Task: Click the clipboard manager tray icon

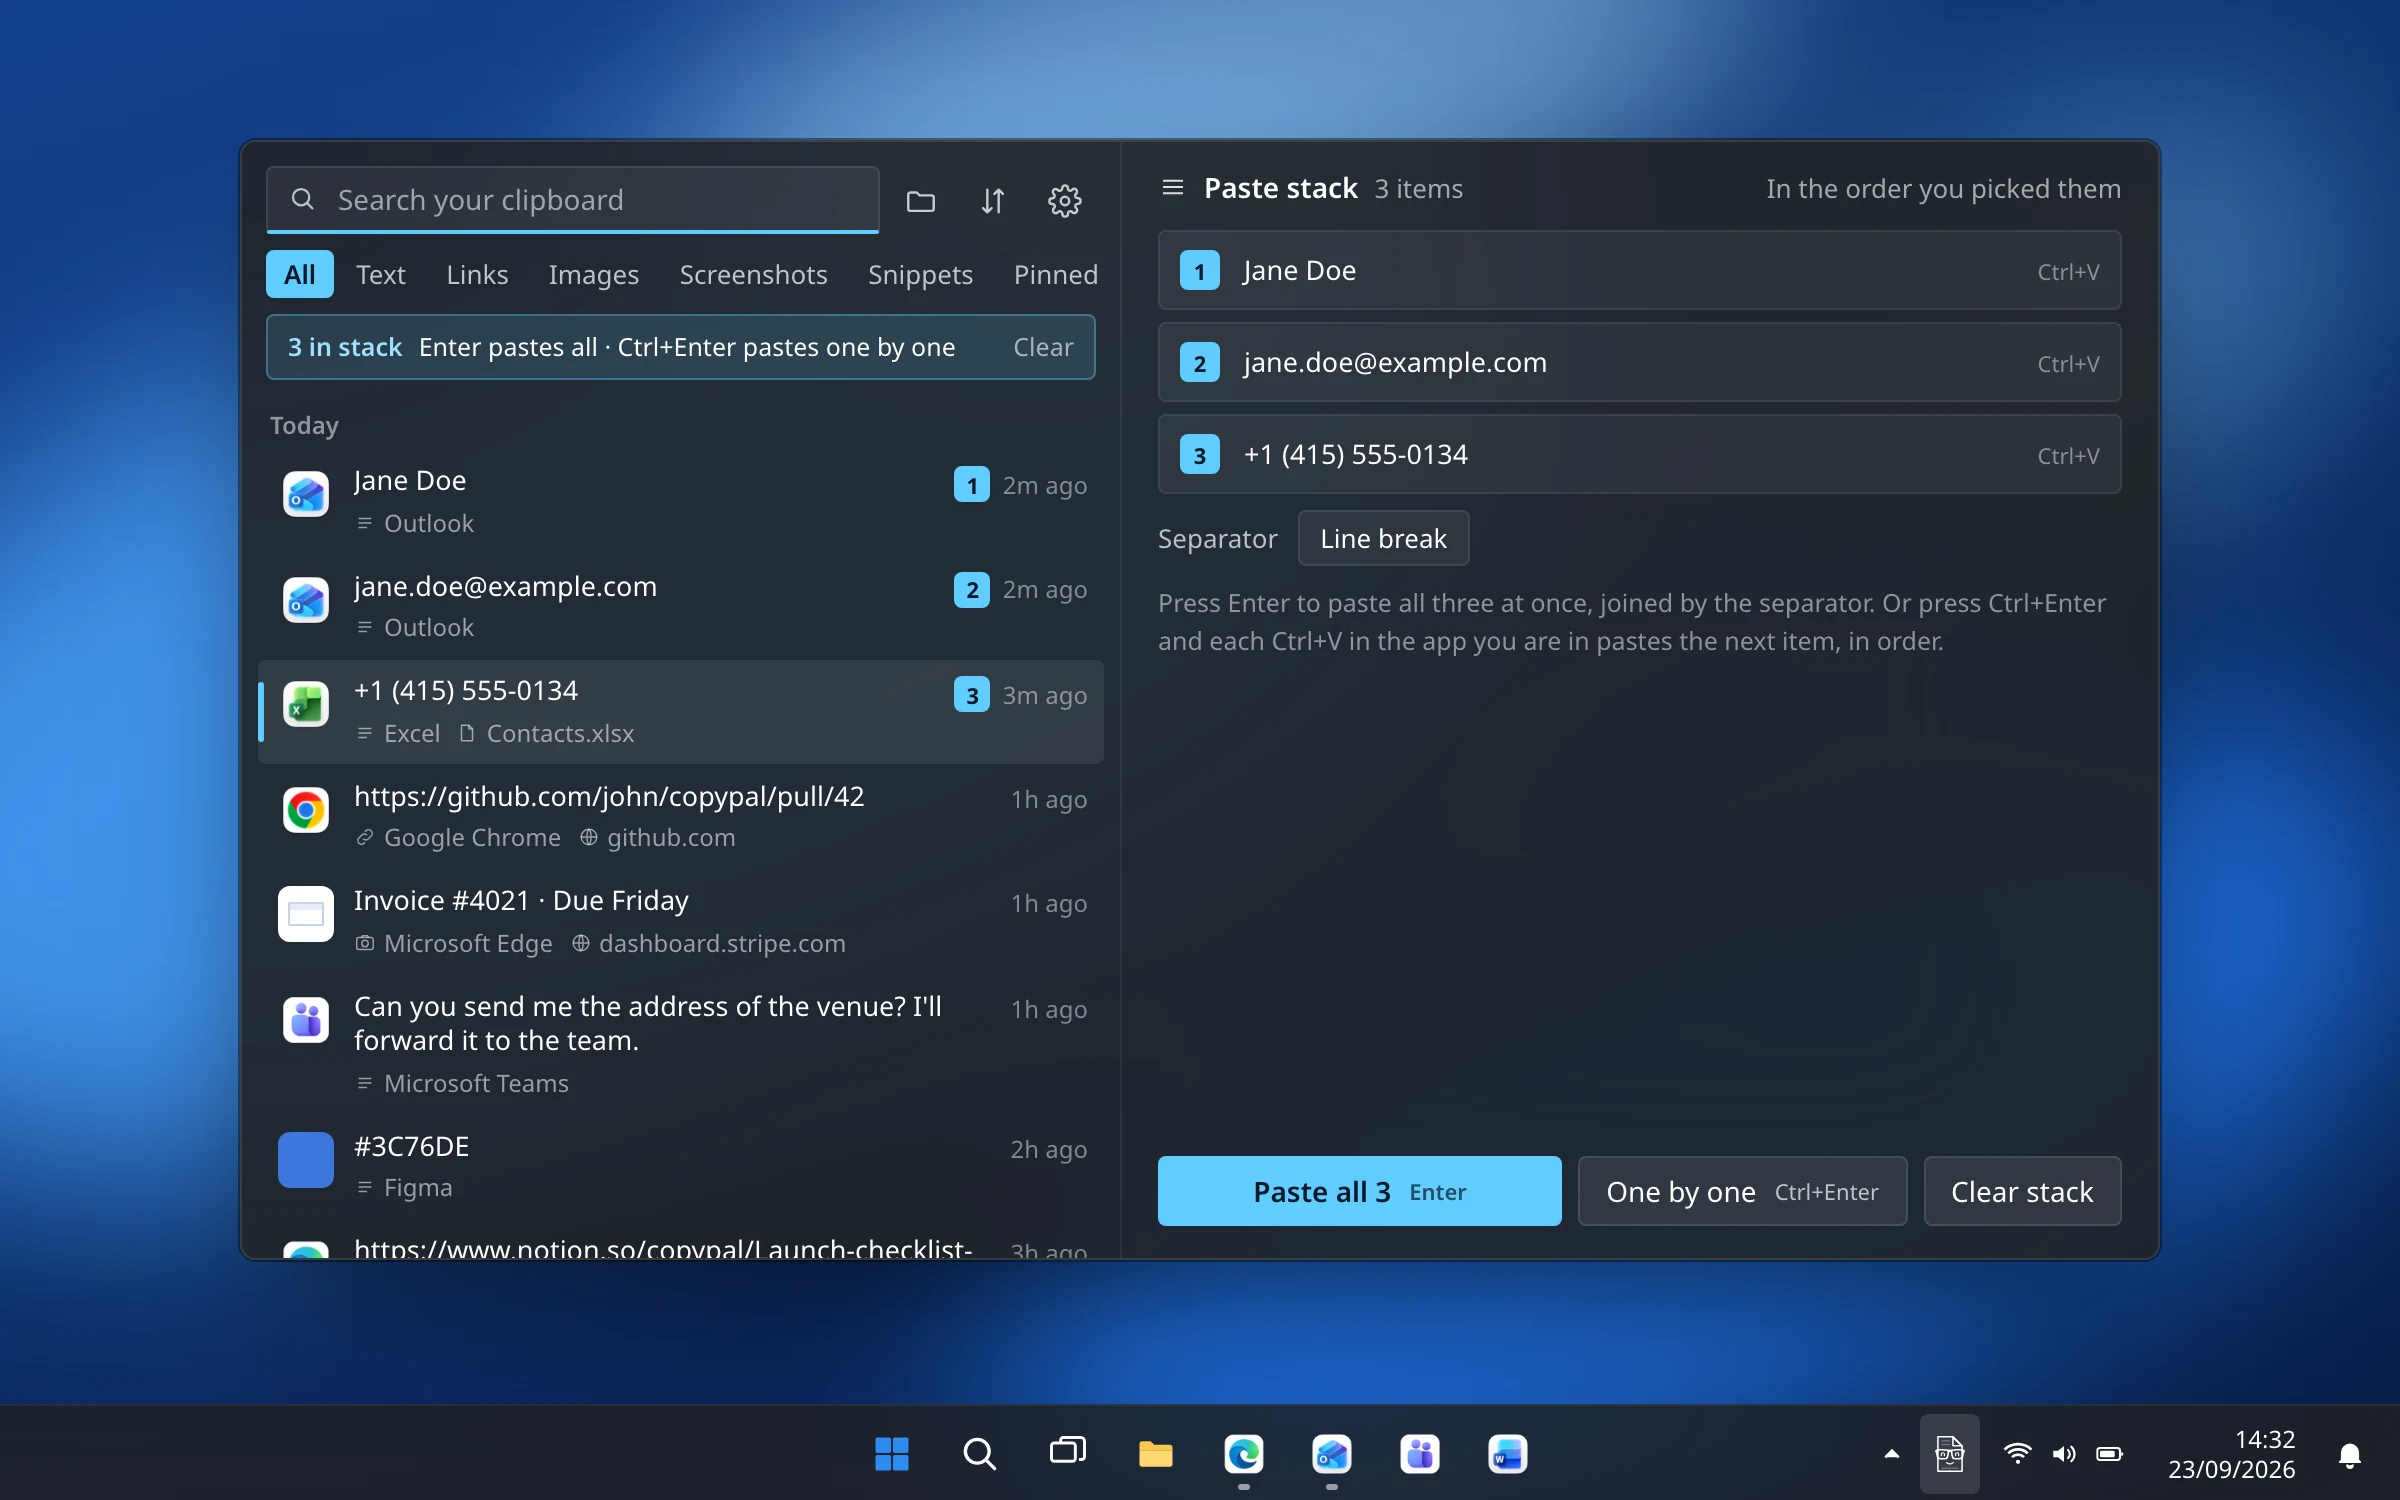Action: 1949,1454
